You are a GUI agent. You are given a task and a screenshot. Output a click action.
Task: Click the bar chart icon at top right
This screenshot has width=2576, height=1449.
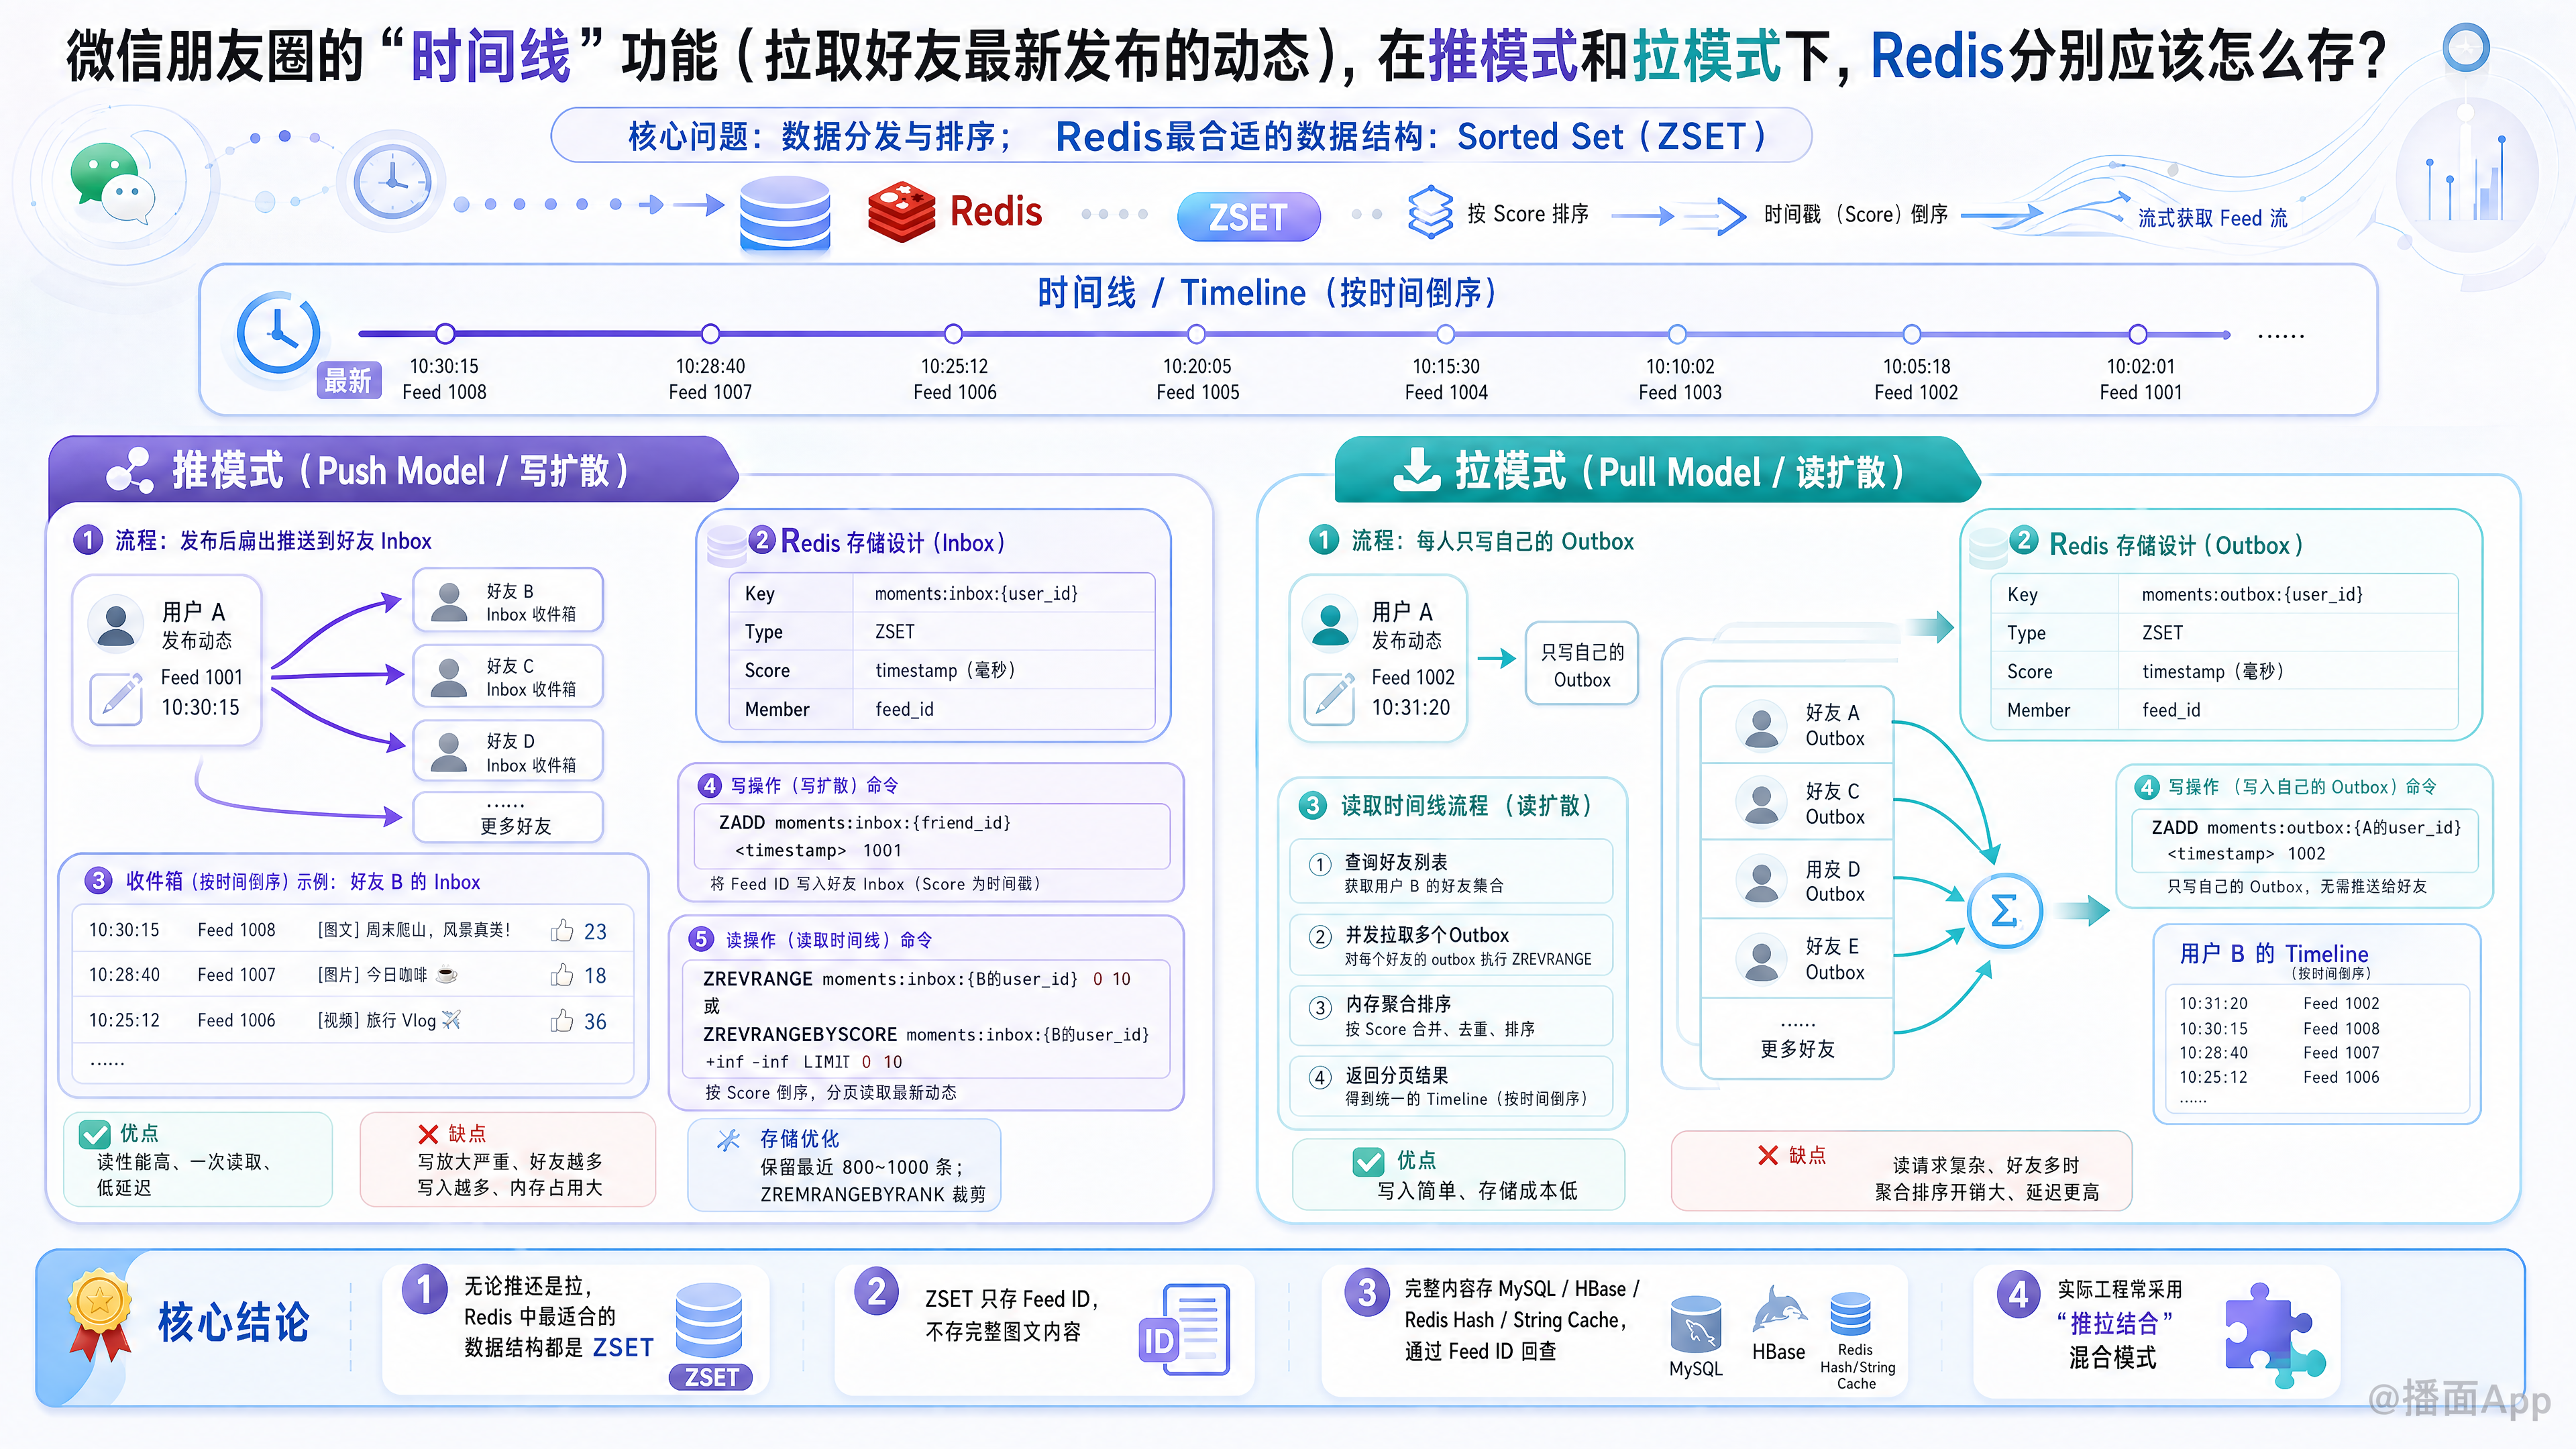tap(2467, 177)
